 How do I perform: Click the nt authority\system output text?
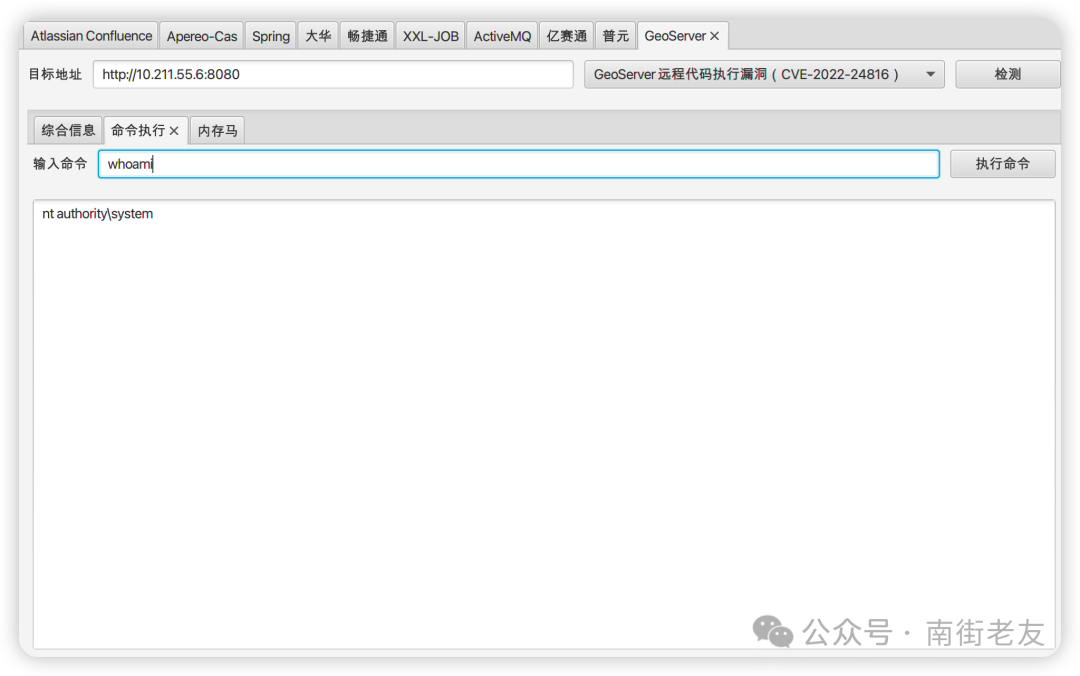(x=98, y=214)
